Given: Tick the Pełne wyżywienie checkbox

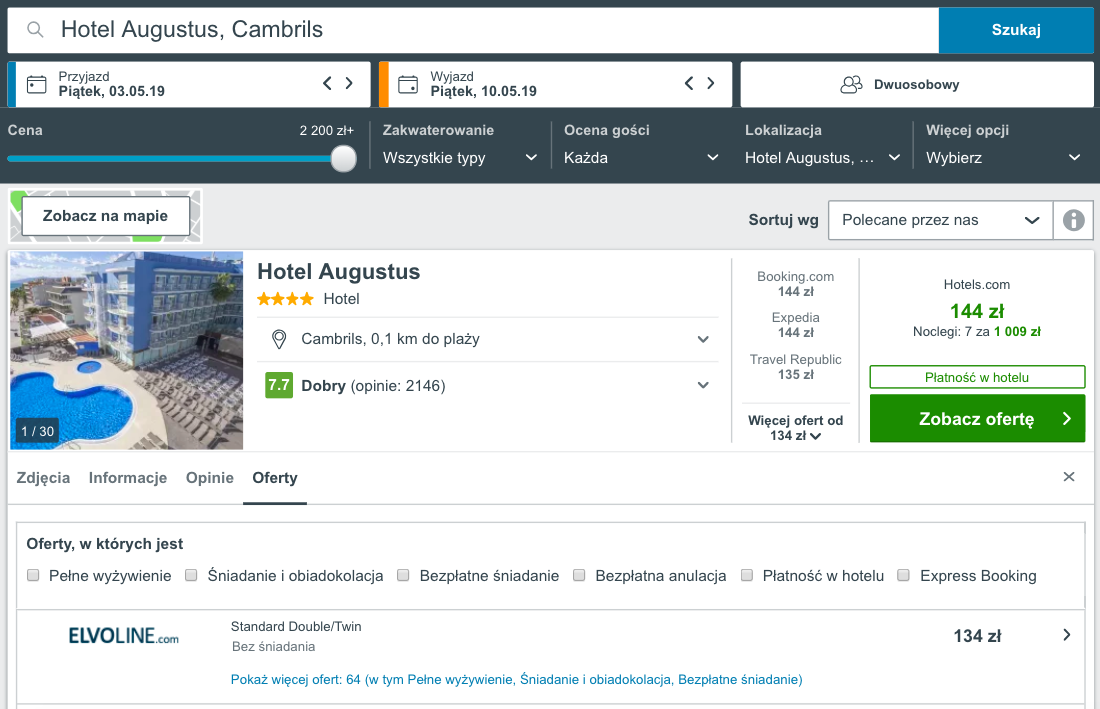Looking at the screenshot, I should click(33, 575).
